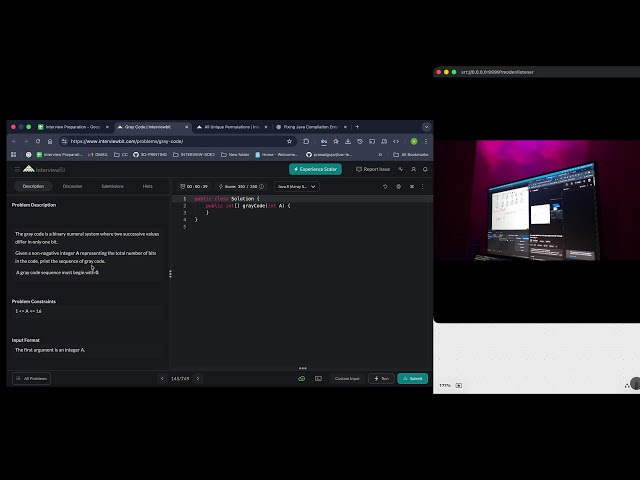Run the code with Run button
Image resolution: width=640 pixels, height=480 pixels.
381,379
